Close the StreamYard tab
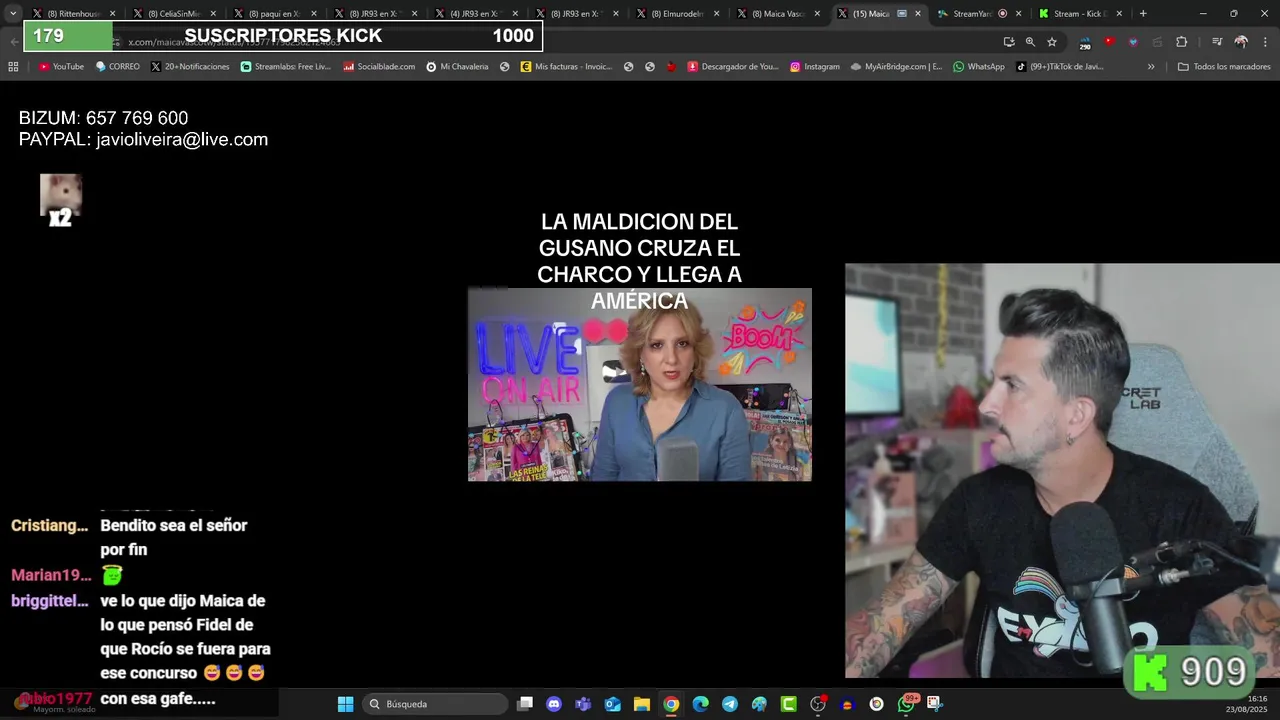Image resolution: width=1280 pixels, height=720 pixels. [1019, 14]
